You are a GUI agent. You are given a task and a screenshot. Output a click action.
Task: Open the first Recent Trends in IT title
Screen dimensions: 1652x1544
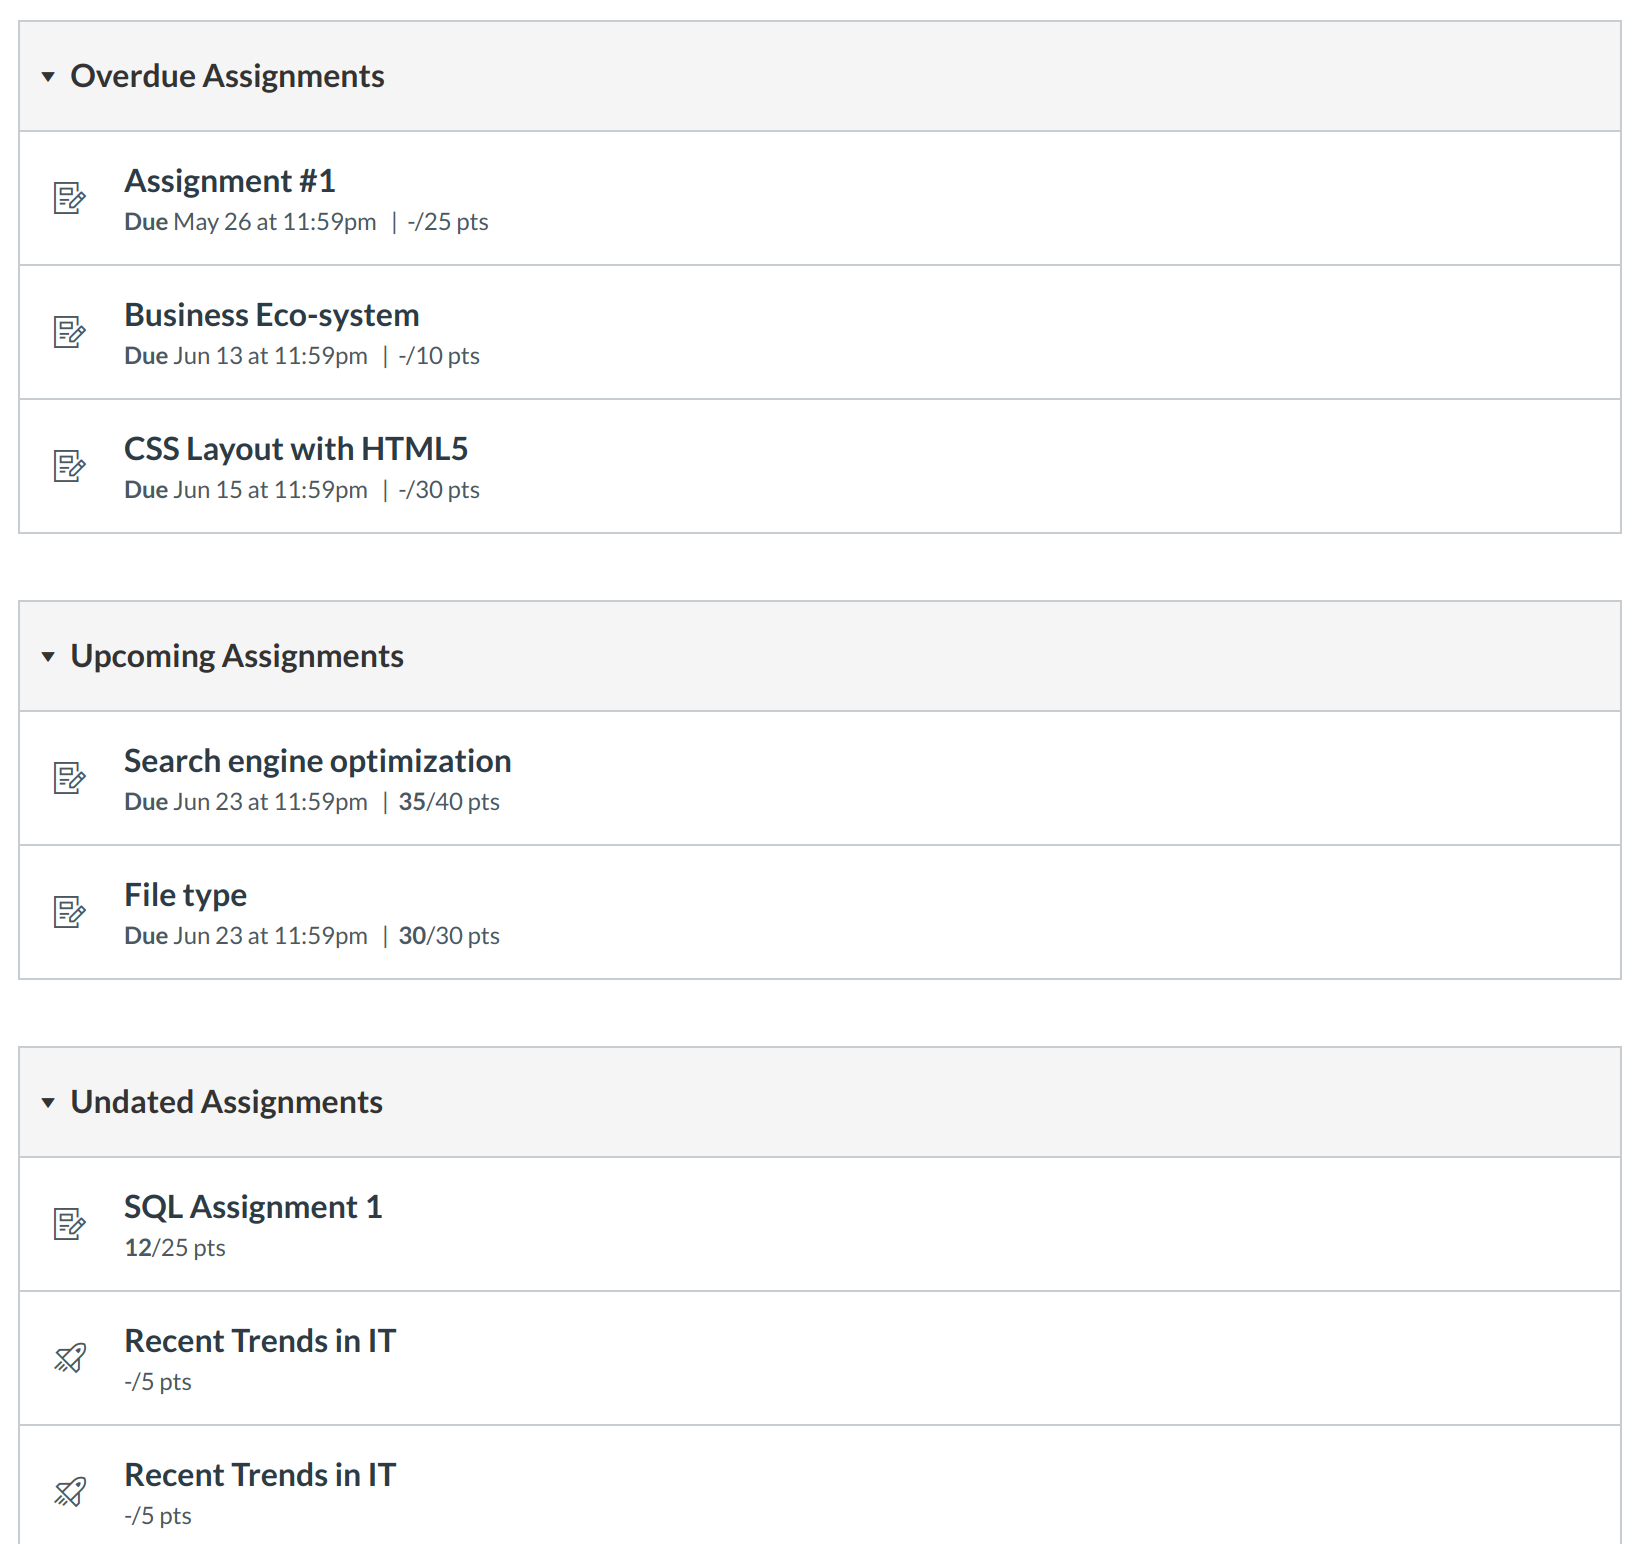259,1341
